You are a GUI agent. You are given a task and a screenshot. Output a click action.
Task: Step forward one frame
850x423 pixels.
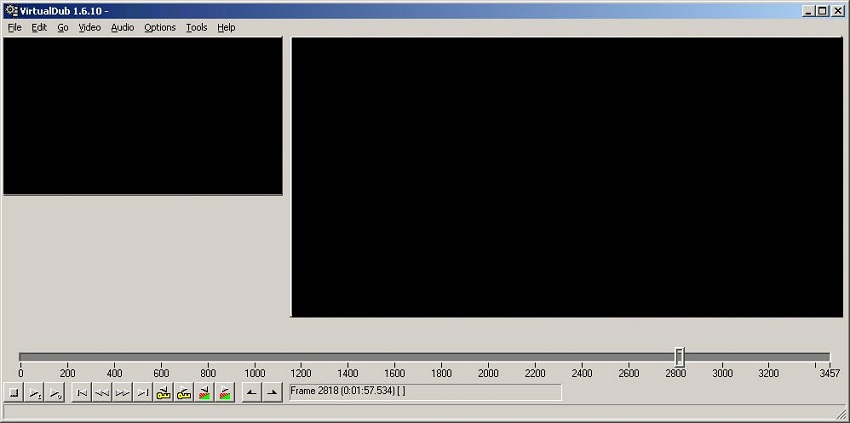click(123, 393)
